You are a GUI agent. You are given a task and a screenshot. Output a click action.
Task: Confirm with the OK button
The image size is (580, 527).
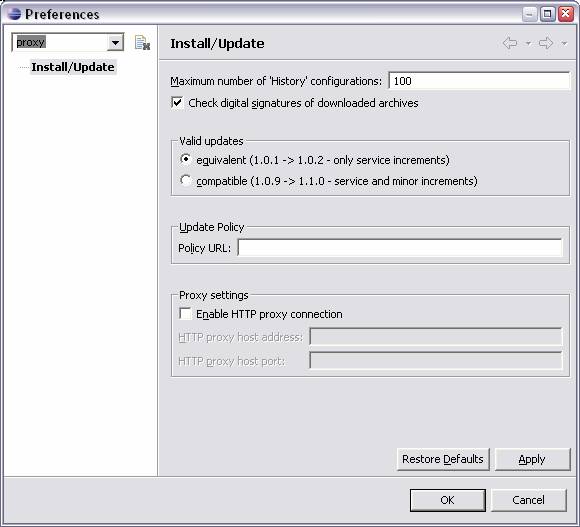[x=448, y=500]
